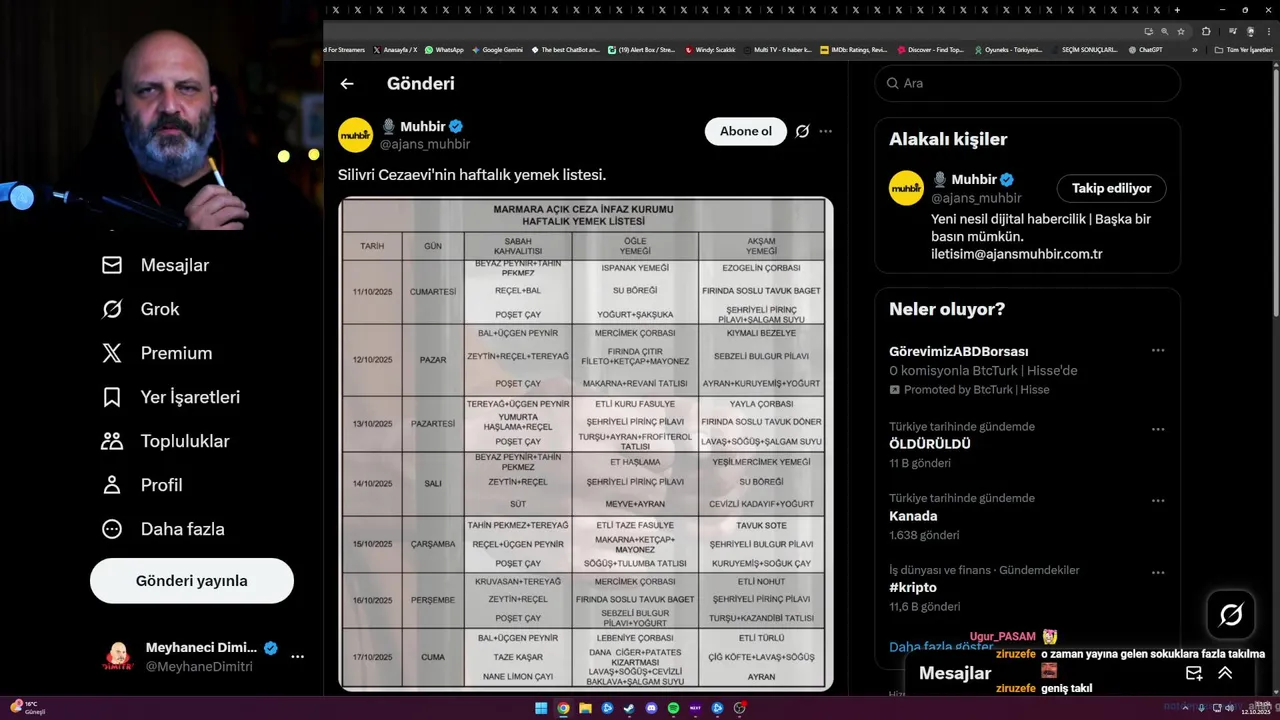1280x720 pixels.
Task: Open the #kripto trending topic
Action: [913, 588]
